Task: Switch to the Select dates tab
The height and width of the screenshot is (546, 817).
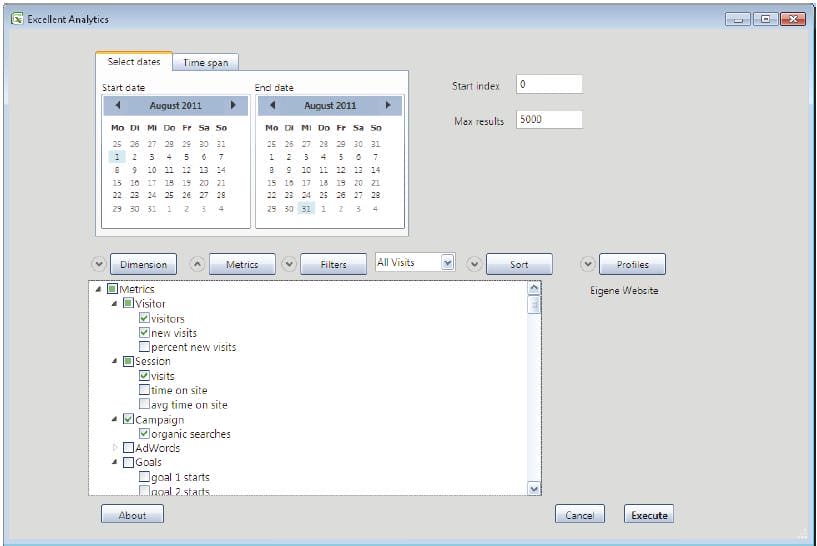Action: tap(134, 61)
